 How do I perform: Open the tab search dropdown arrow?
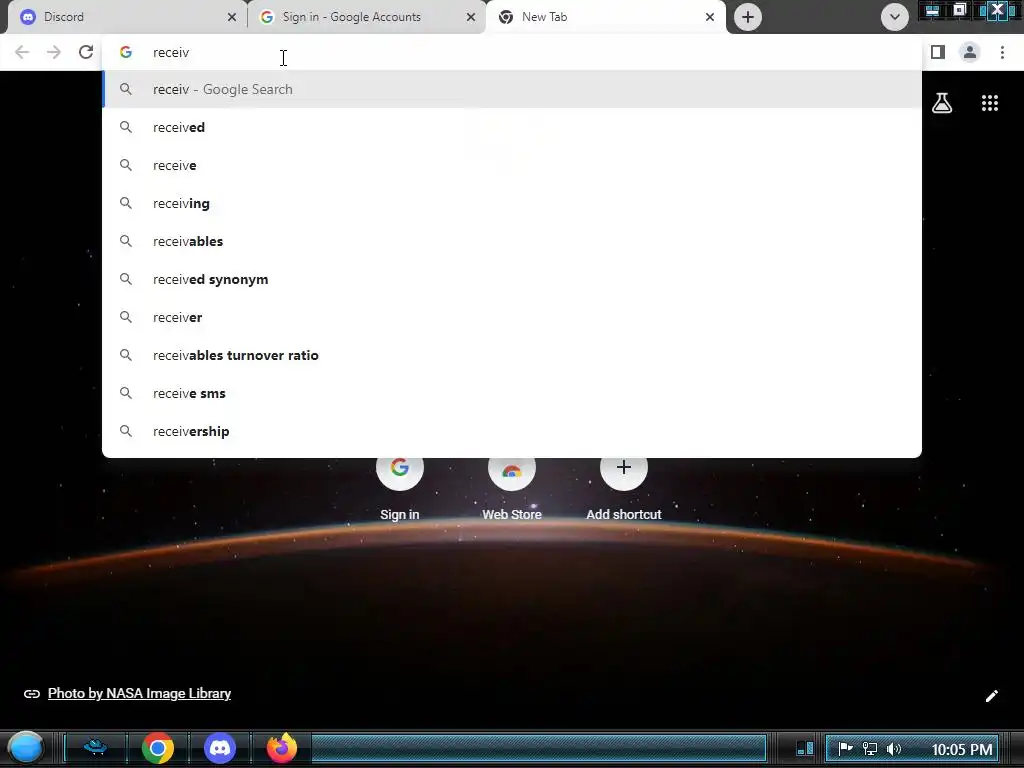coord(895,17)
